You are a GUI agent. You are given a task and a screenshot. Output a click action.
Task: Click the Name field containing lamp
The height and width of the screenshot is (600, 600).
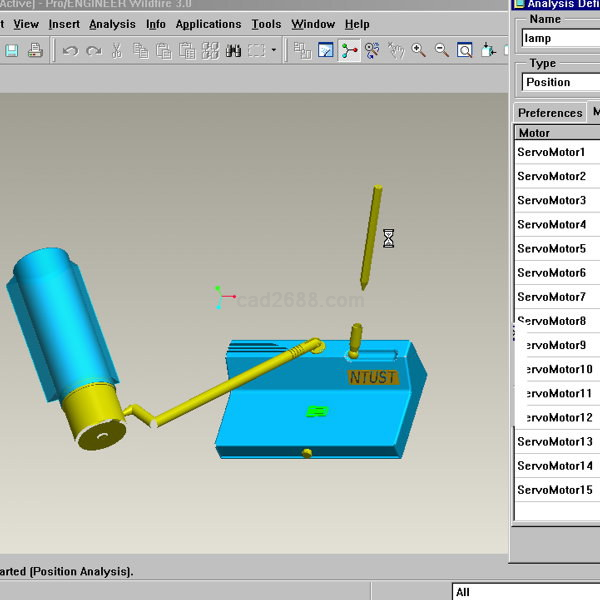coord(560,38)
